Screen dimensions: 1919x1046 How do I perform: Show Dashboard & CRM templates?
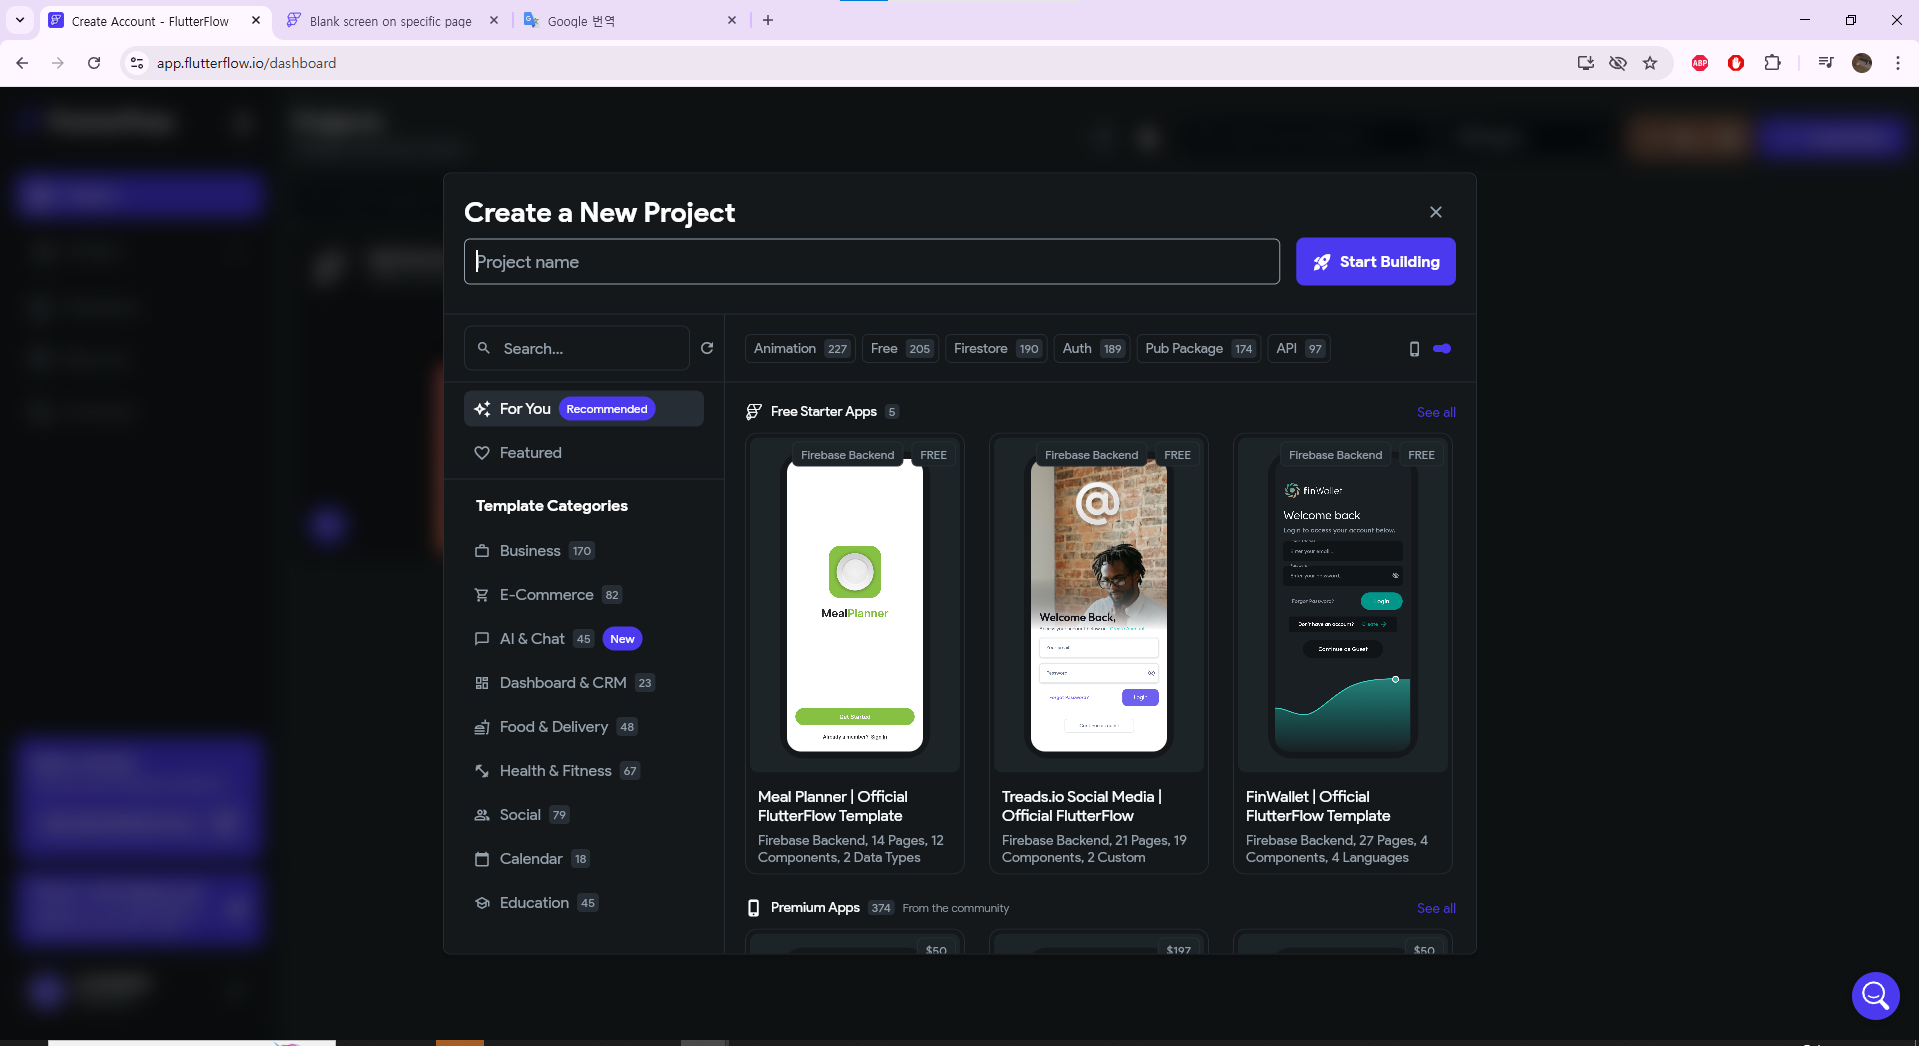pos(584,683)
